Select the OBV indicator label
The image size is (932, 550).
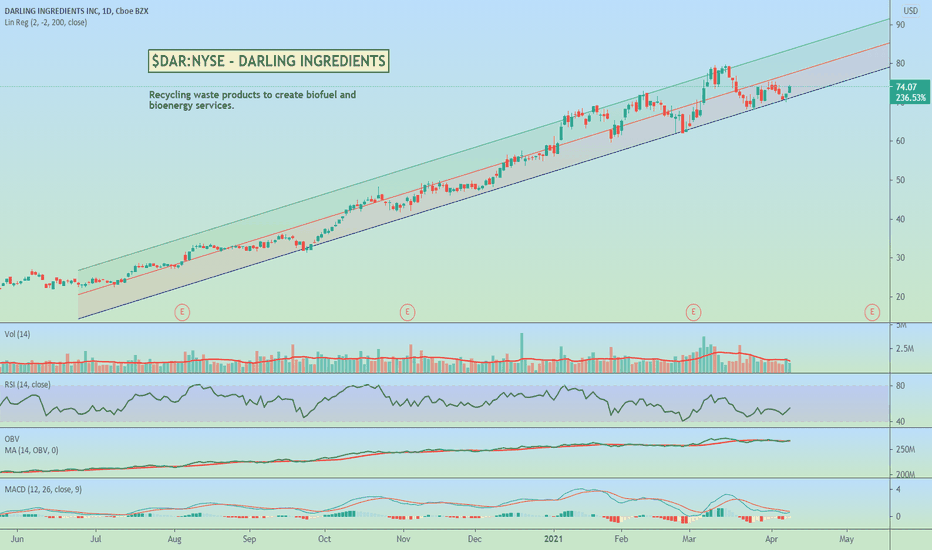coord(12,439)
